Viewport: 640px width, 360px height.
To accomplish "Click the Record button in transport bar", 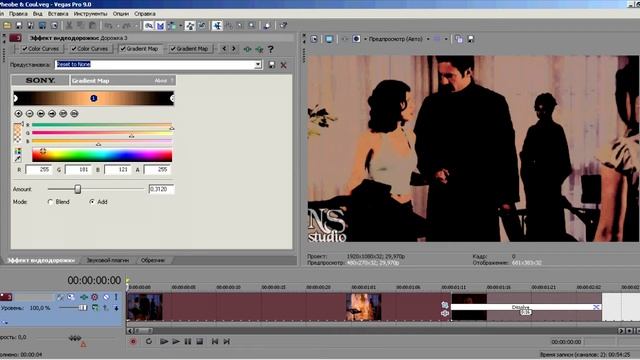I will (x=133, y=341).
